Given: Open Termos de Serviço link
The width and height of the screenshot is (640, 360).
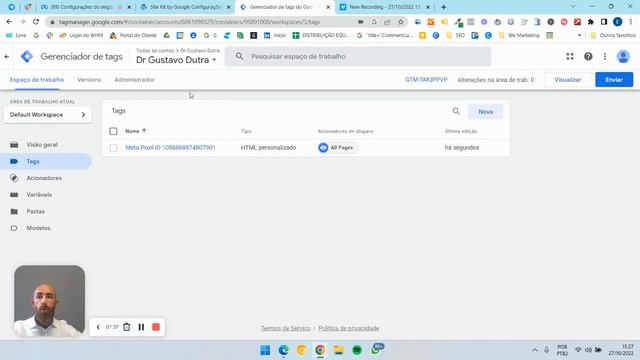Looking at the screenshot, I should point(286,328).
